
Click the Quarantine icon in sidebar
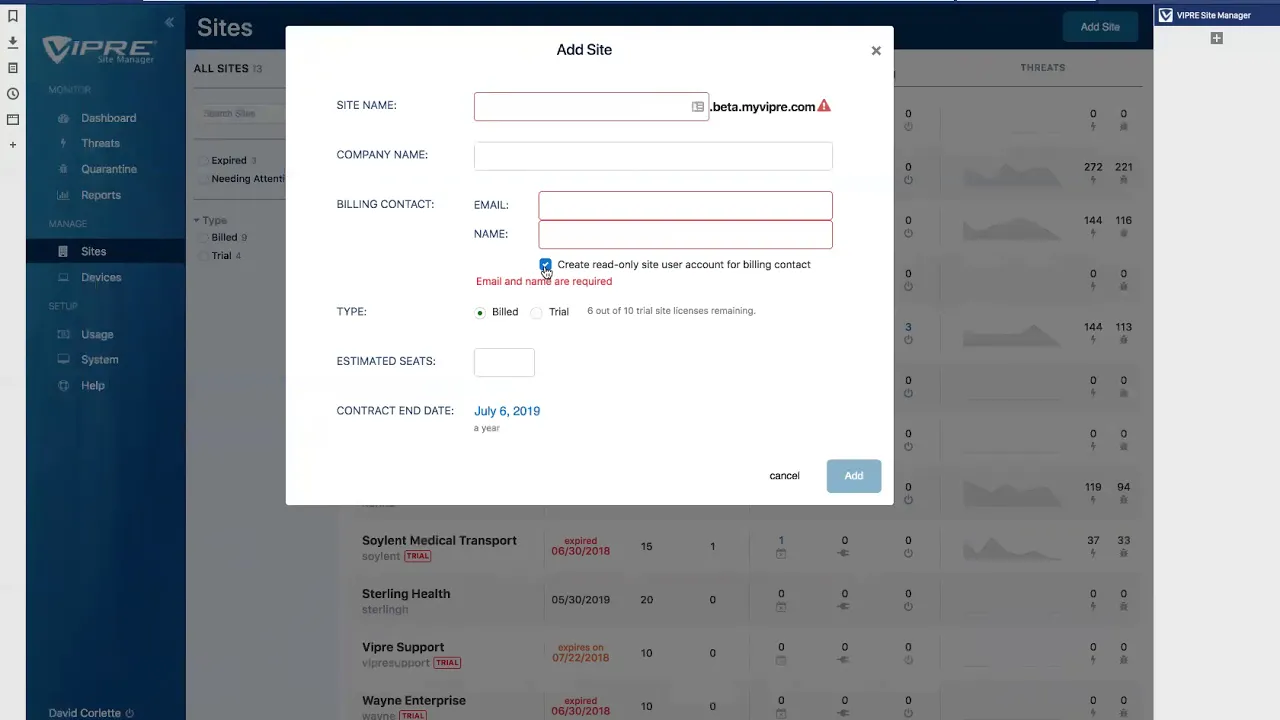coord(64,169)
